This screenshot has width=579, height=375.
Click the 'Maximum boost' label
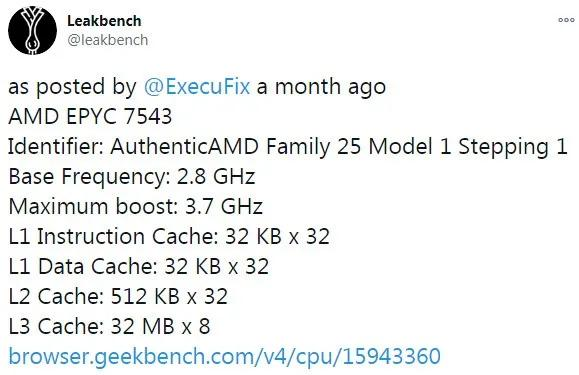click(x=93, y=206)
